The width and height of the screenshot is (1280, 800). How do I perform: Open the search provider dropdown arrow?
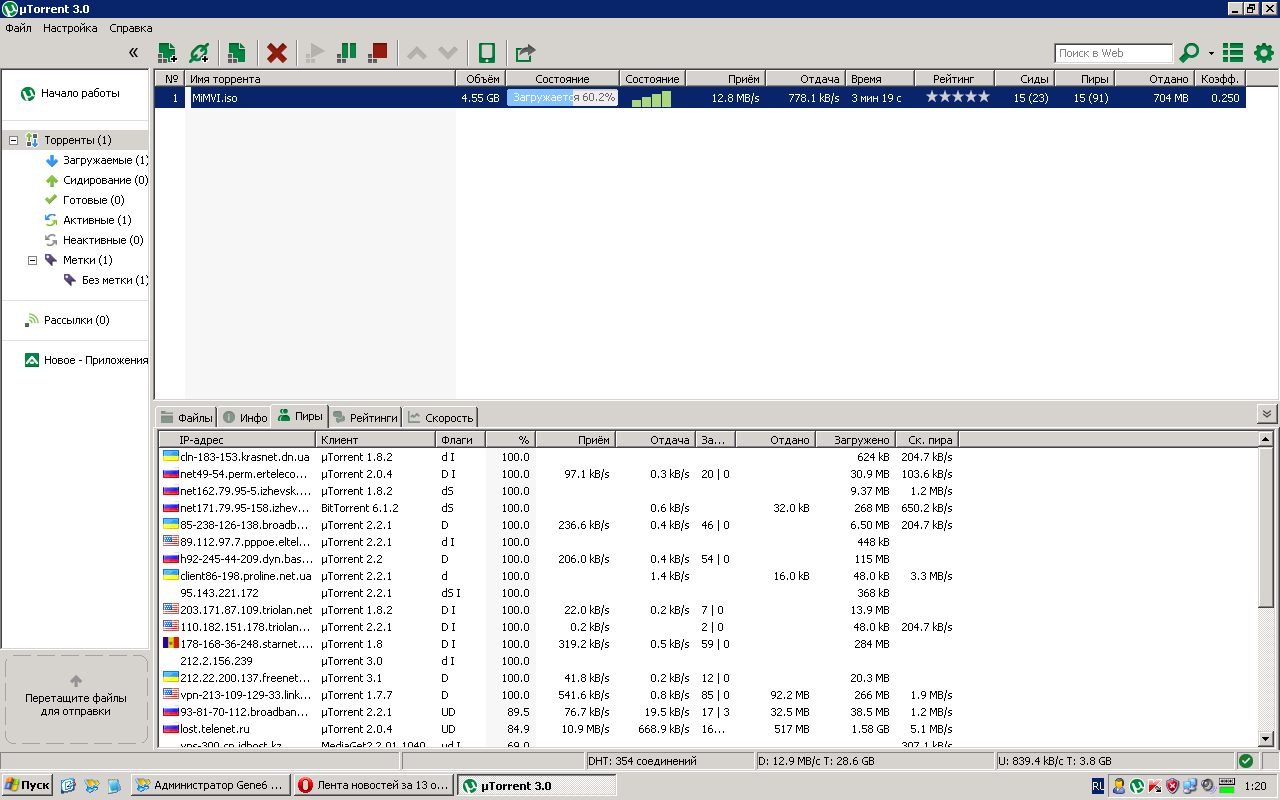point(1211,54)
